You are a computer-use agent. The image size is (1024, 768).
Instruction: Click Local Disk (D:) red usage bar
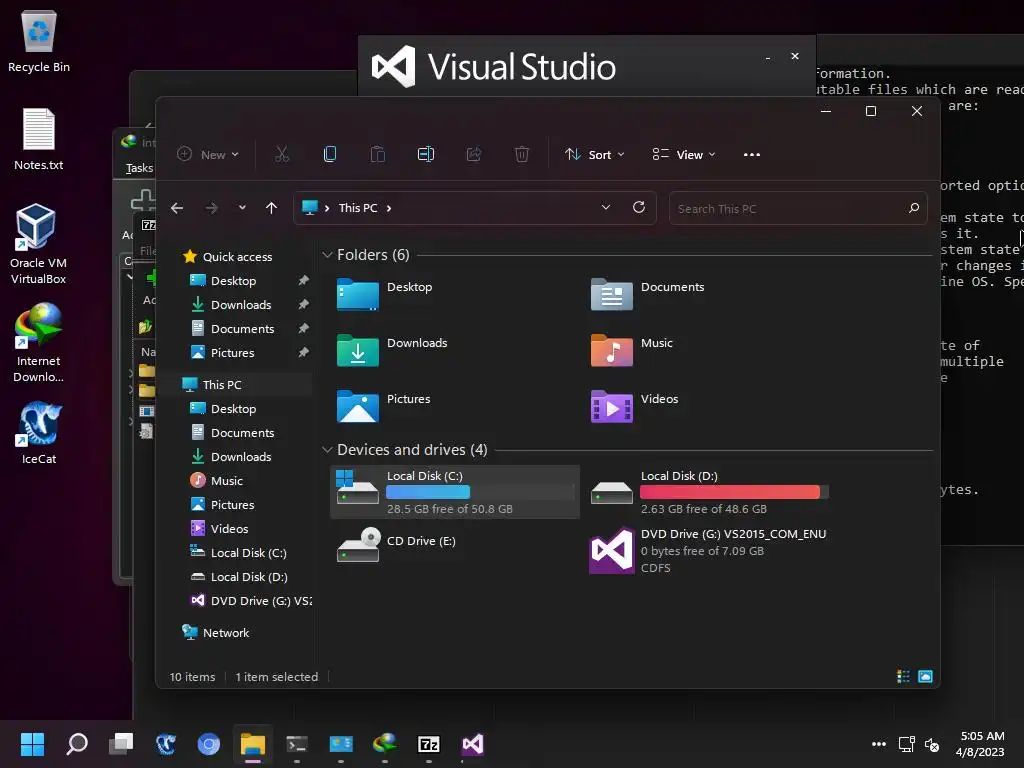(734, 492)
